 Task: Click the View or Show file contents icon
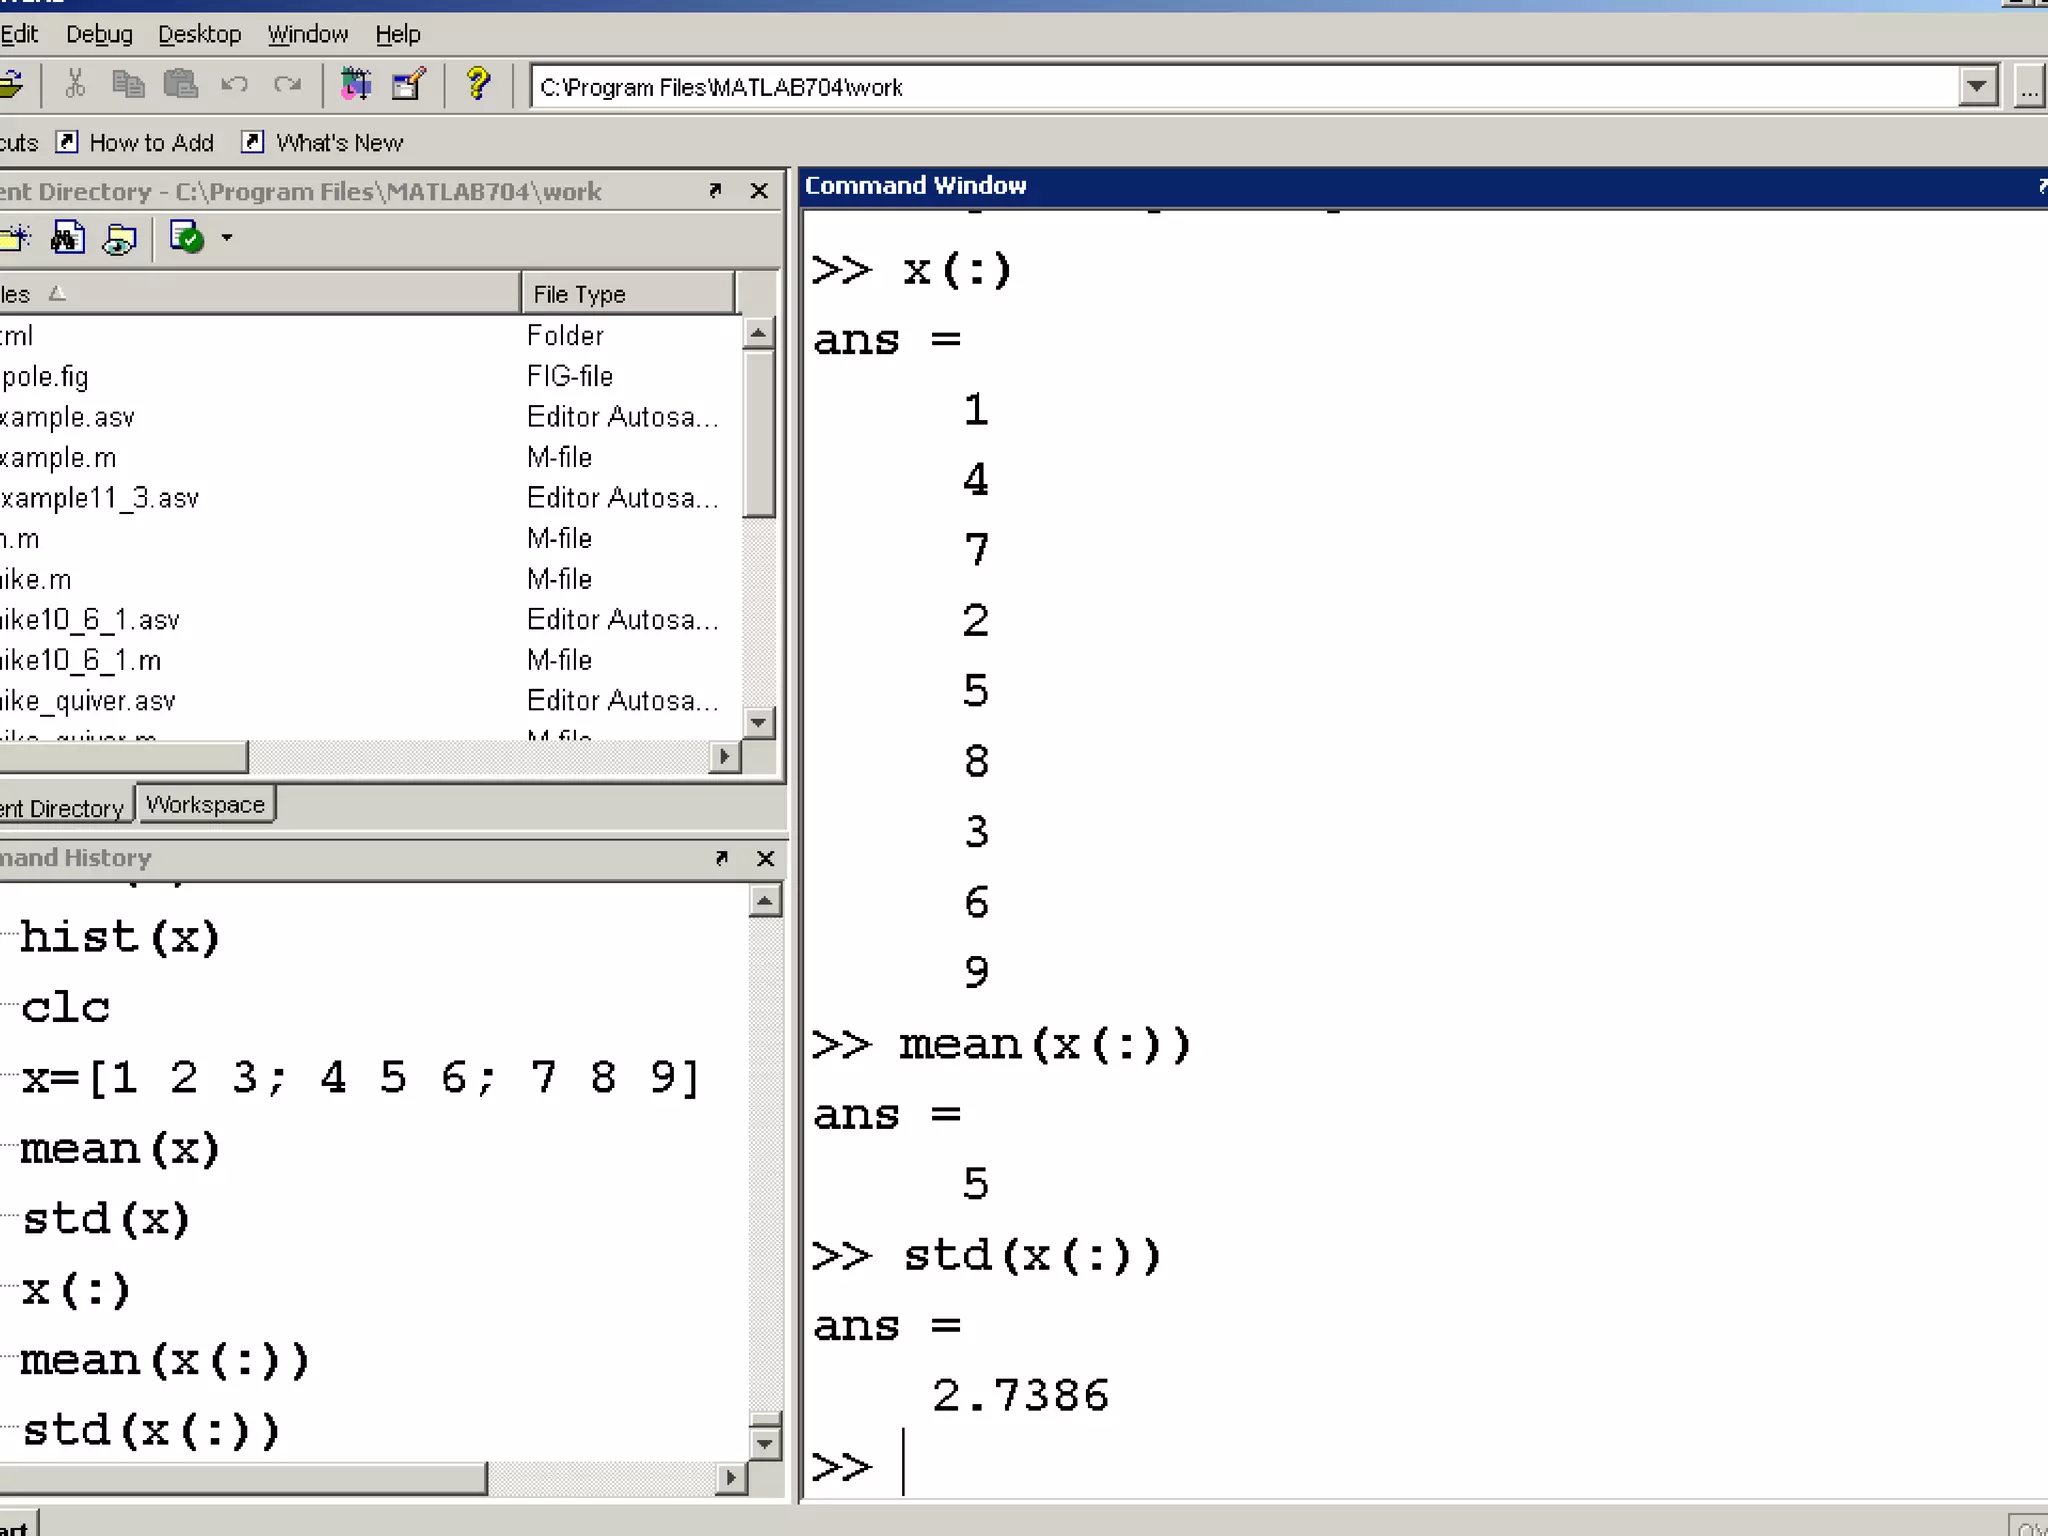coord(119,239)
